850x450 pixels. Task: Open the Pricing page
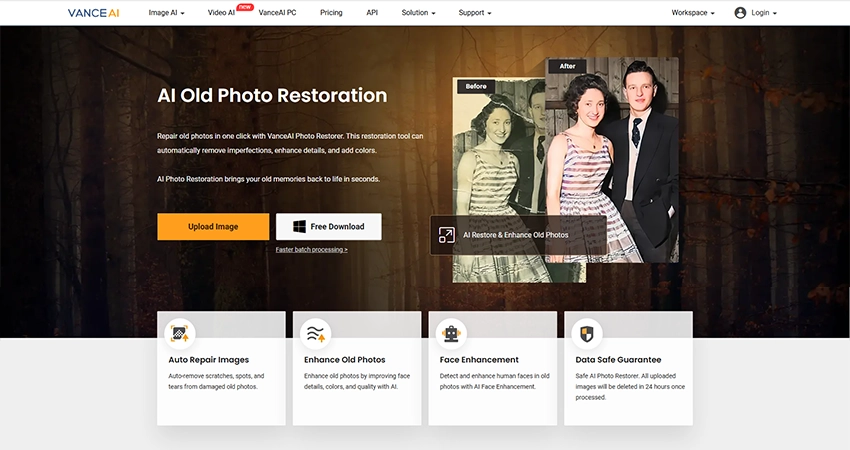coord(331,12)
